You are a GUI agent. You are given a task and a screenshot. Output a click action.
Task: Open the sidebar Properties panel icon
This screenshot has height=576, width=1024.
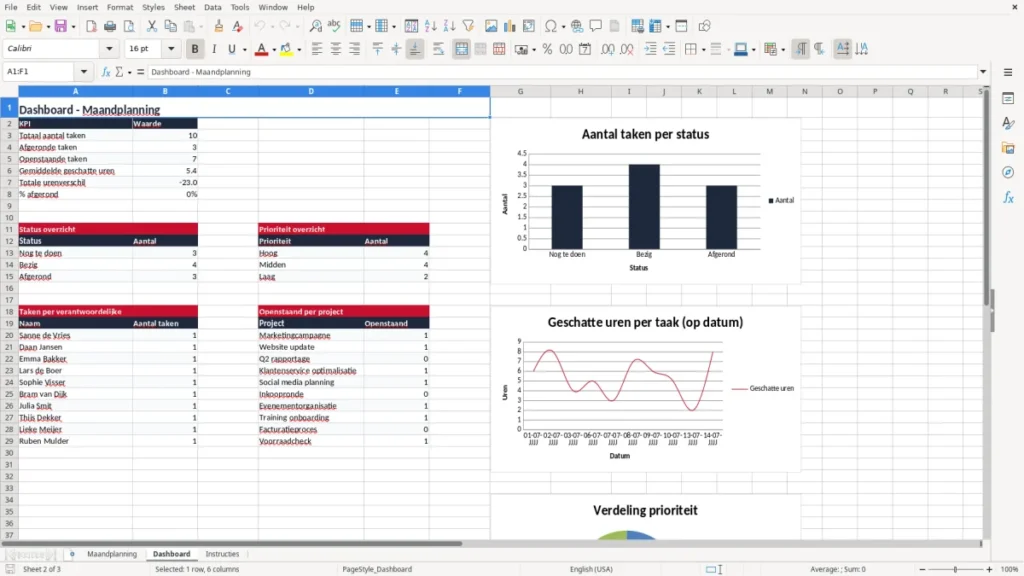coord(1008,98)
